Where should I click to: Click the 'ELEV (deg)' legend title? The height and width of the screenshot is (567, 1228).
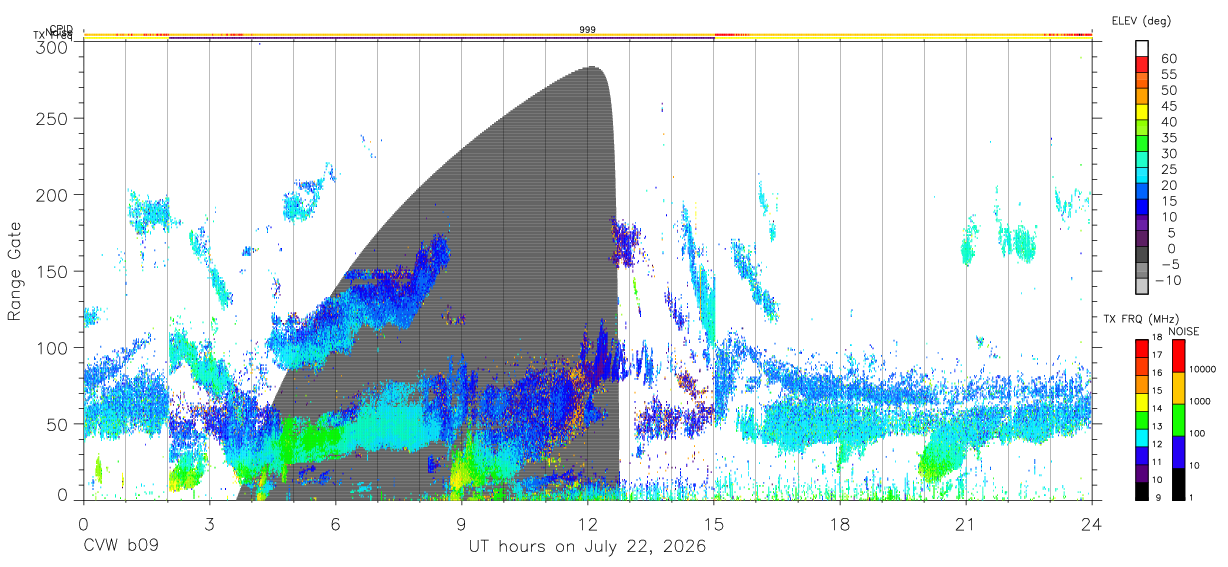(x=1141, y=21)
